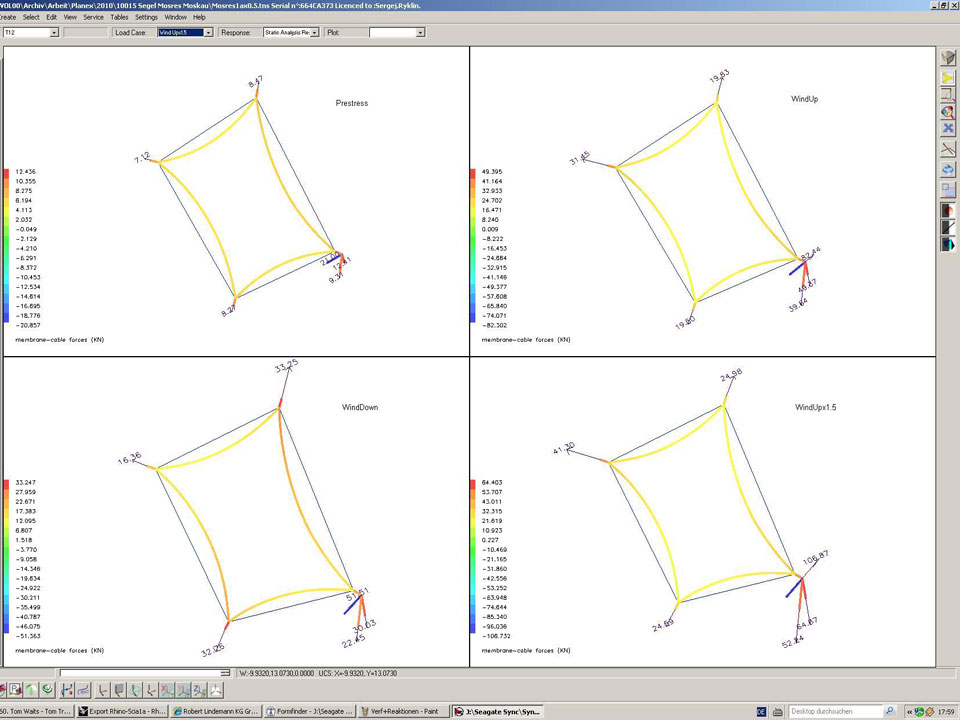
Task: Open the Tables menu
Action: tap(119, 17)
